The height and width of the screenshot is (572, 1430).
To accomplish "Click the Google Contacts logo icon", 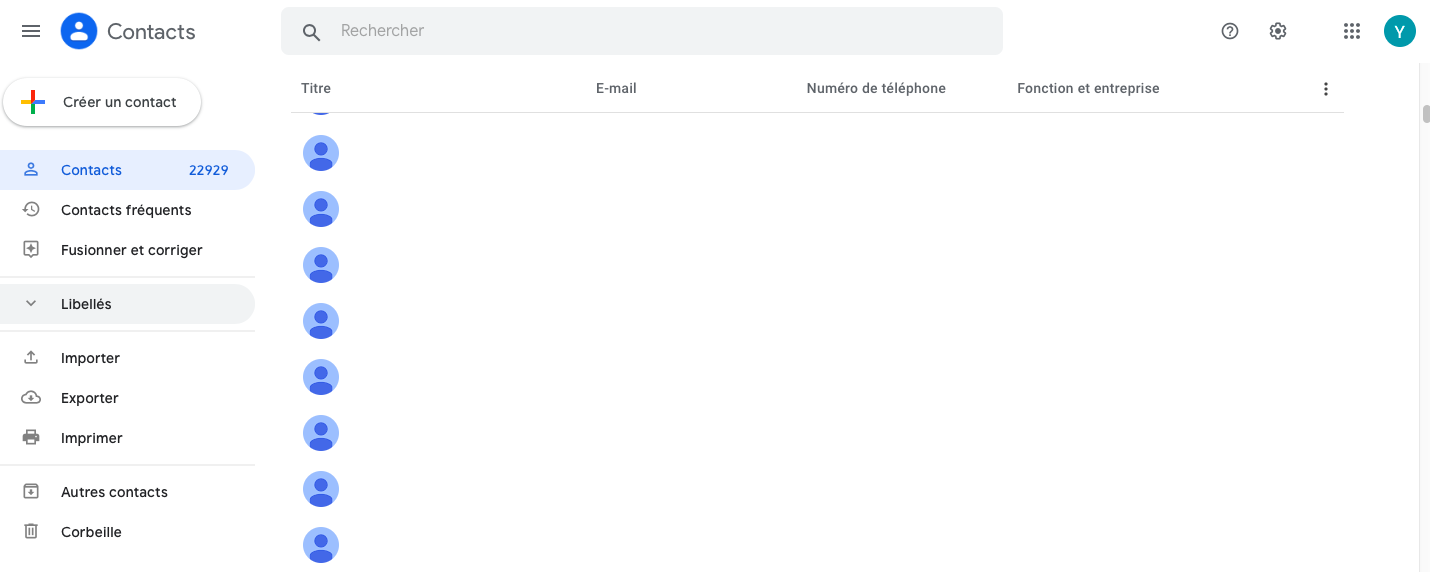I will tap(79, 31).
